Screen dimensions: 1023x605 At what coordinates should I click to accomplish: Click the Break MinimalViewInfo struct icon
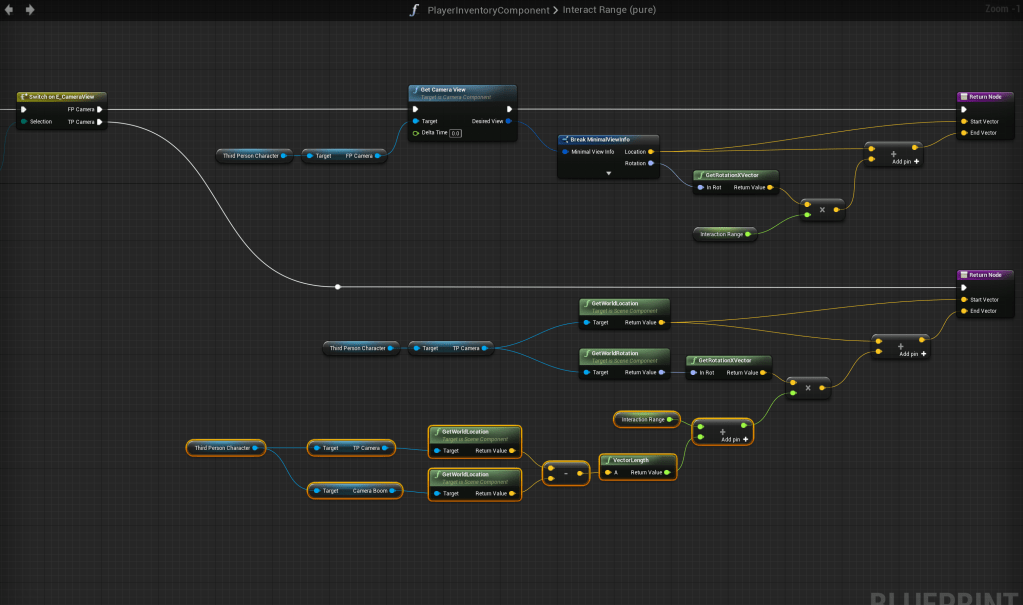click(x=565, y=139)
